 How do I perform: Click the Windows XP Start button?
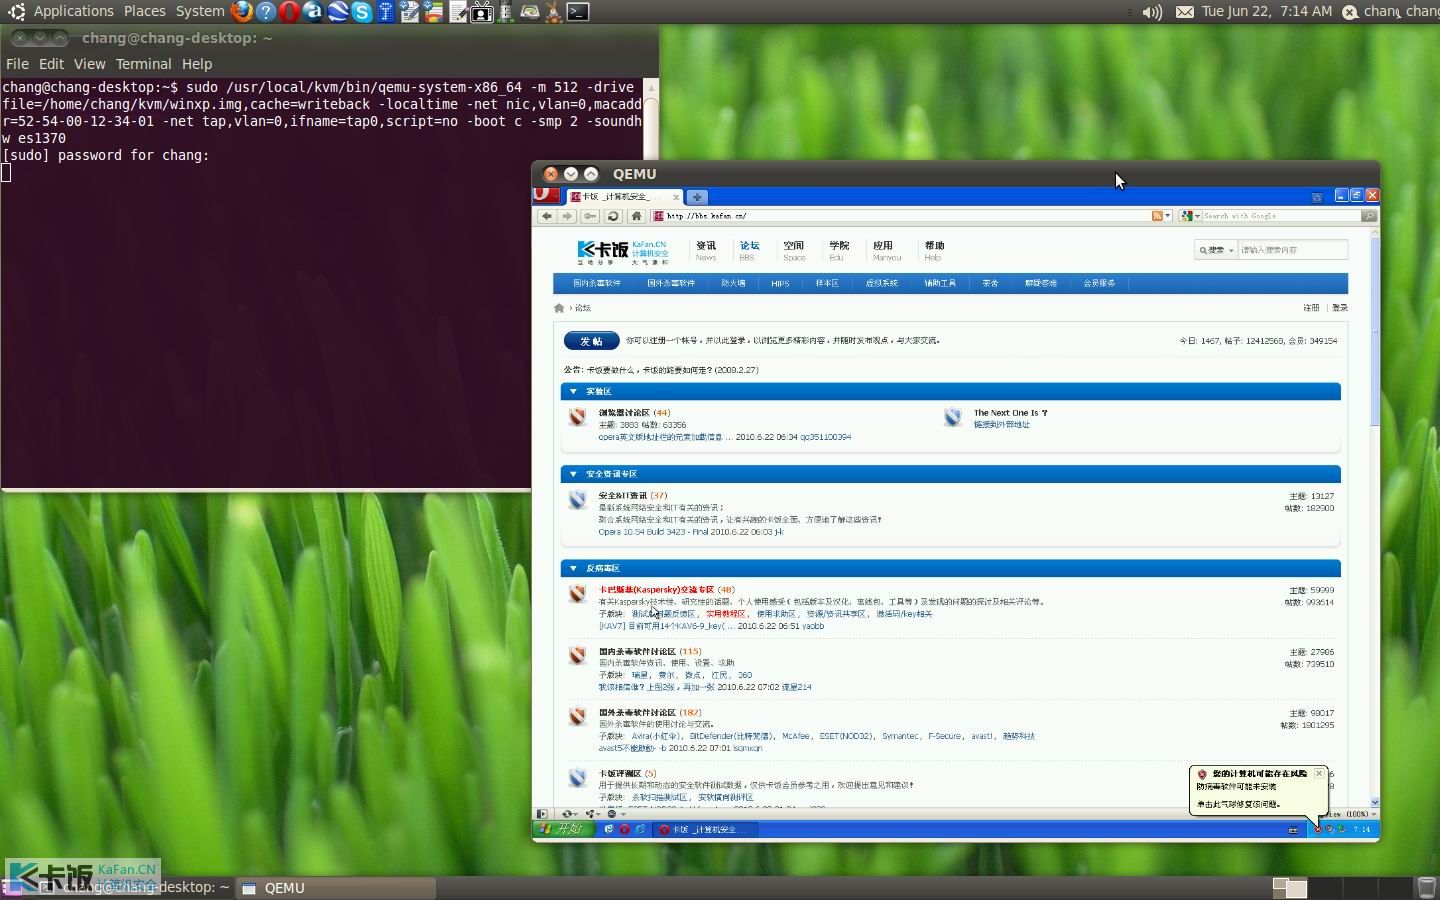[564, 829]
